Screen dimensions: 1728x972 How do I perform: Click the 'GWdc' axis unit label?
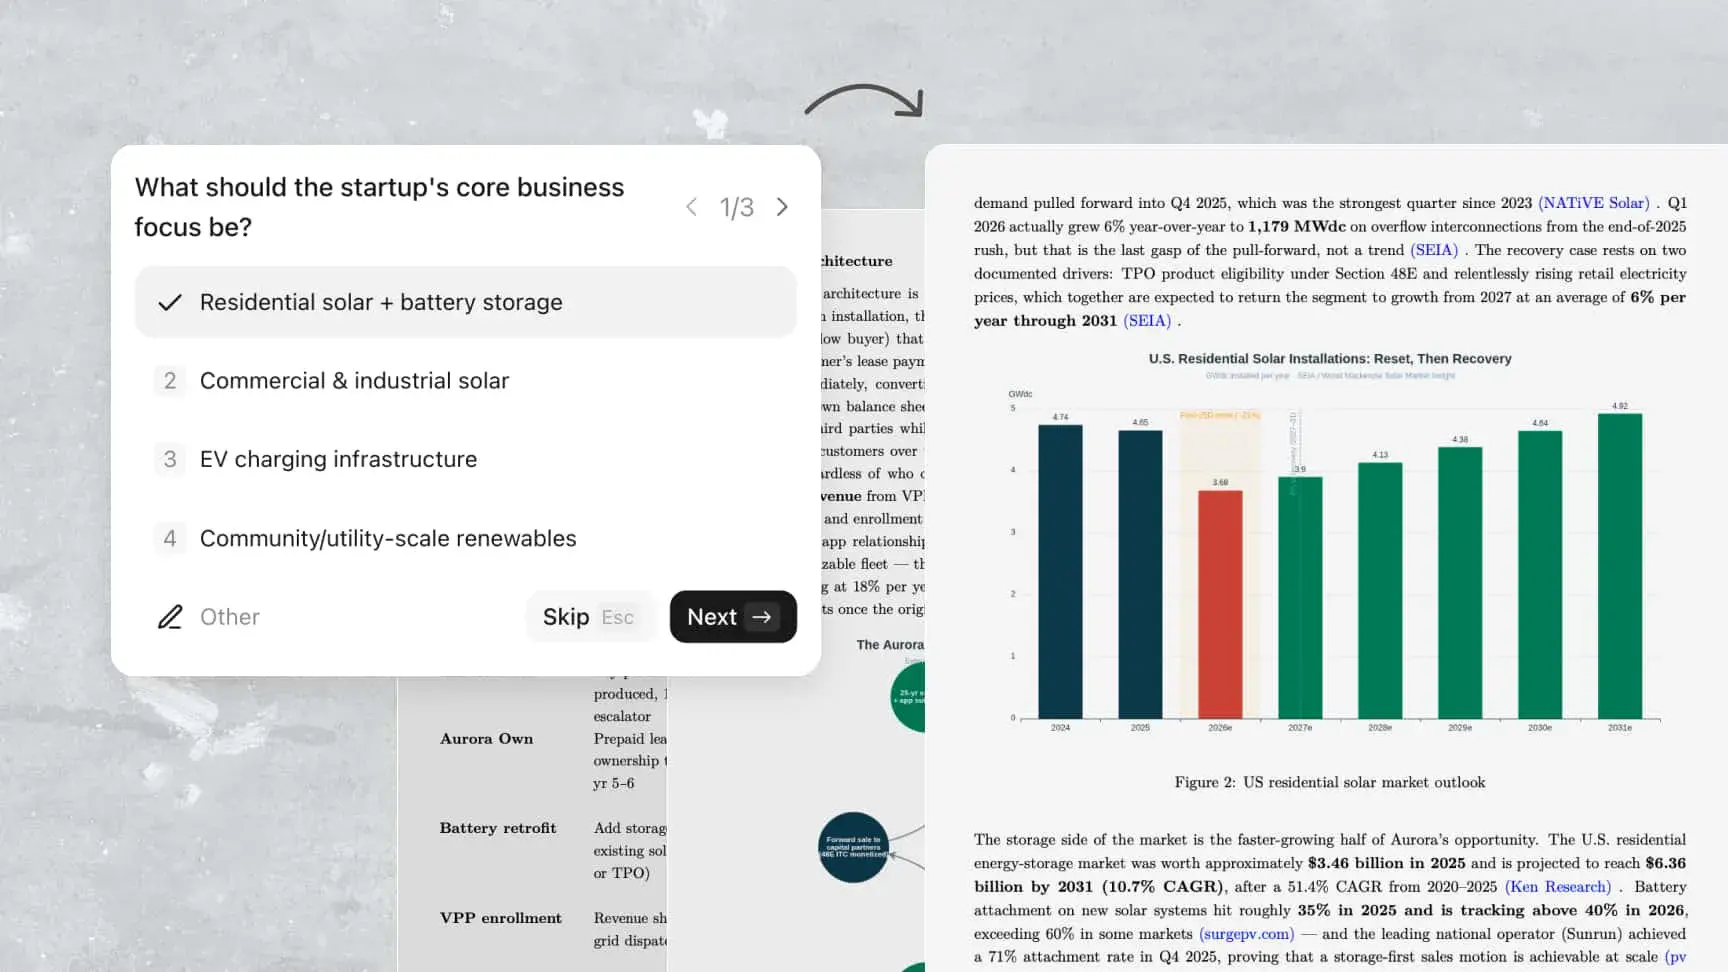(1020, 394)
